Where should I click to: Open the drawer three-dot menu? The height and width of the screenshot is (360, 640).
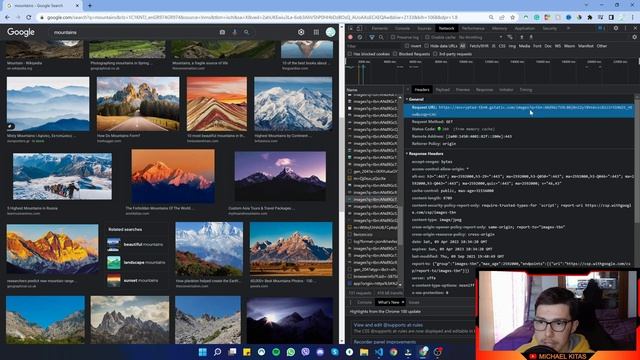[x=351, y=302]
